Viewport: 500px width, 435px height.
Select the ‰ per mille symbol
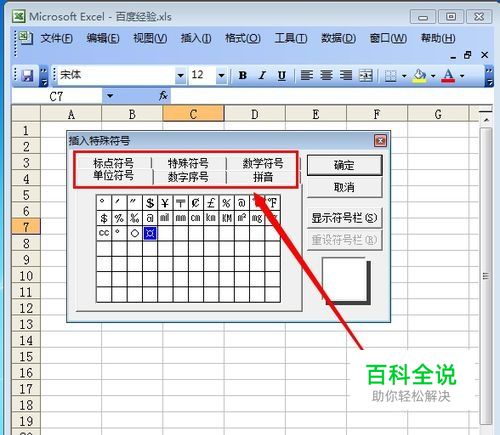(134, 218)
